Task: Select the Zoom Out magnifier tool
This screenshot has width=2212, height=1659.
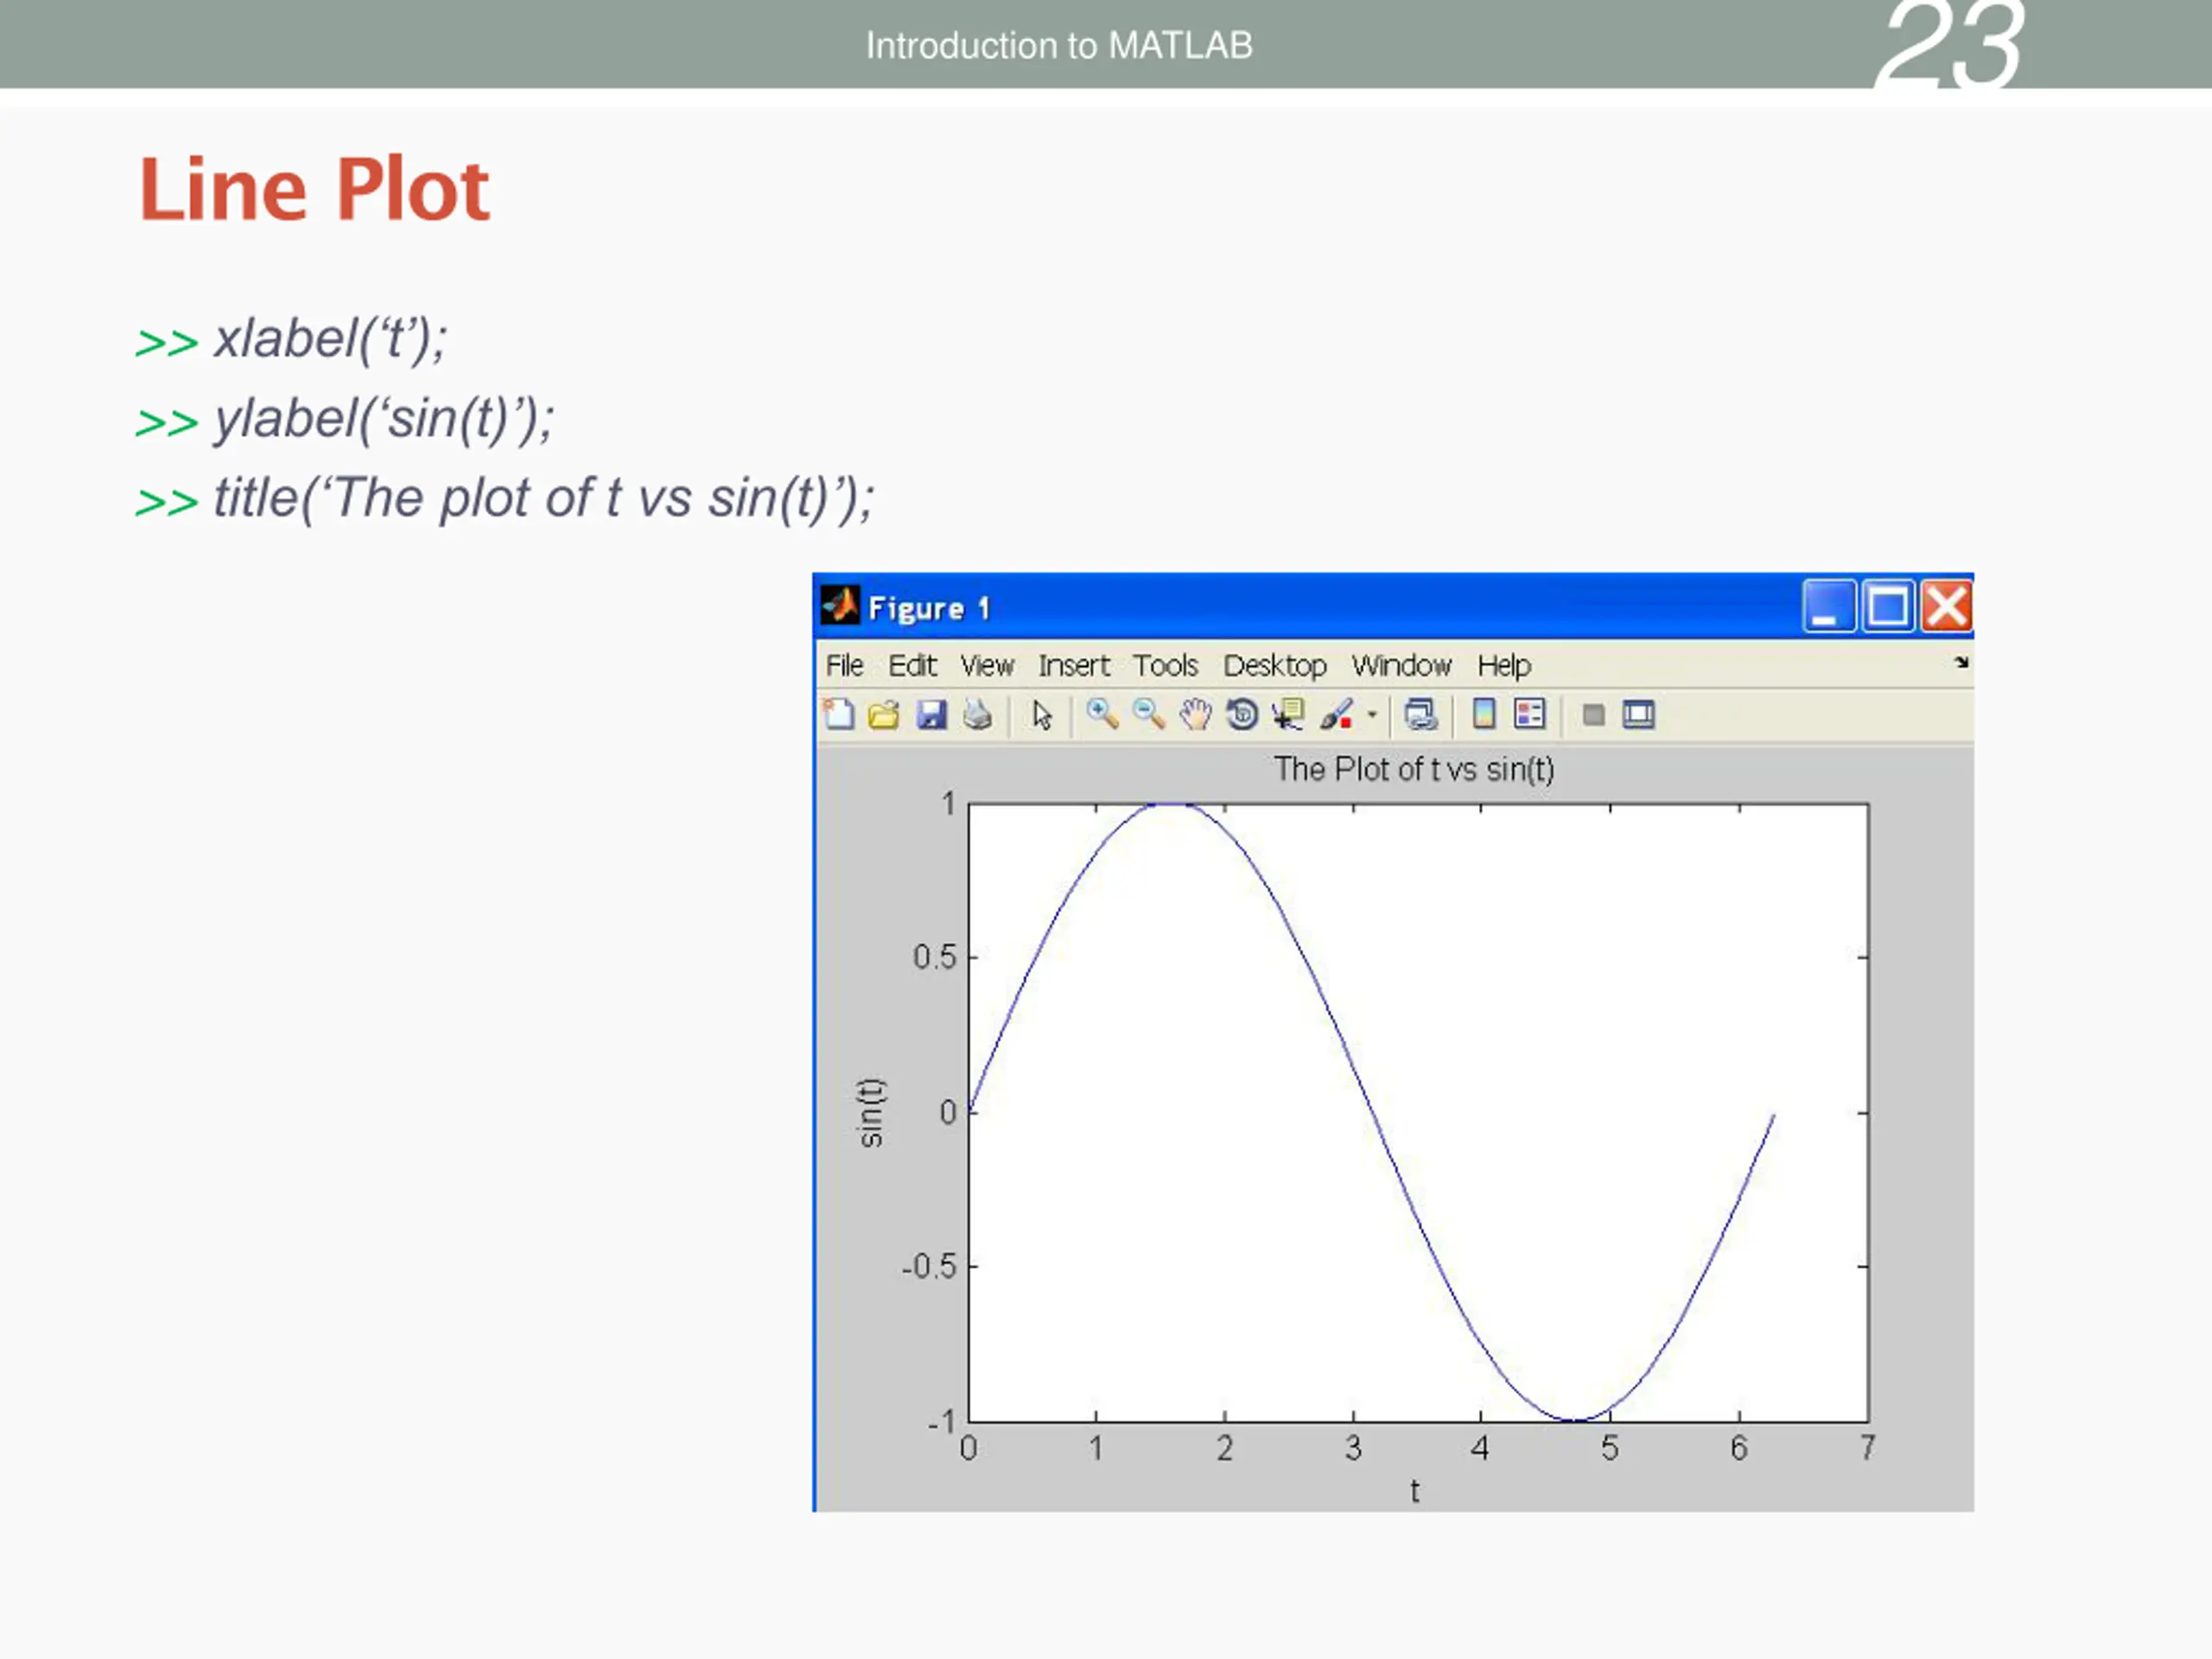Action: [1148, 714]
